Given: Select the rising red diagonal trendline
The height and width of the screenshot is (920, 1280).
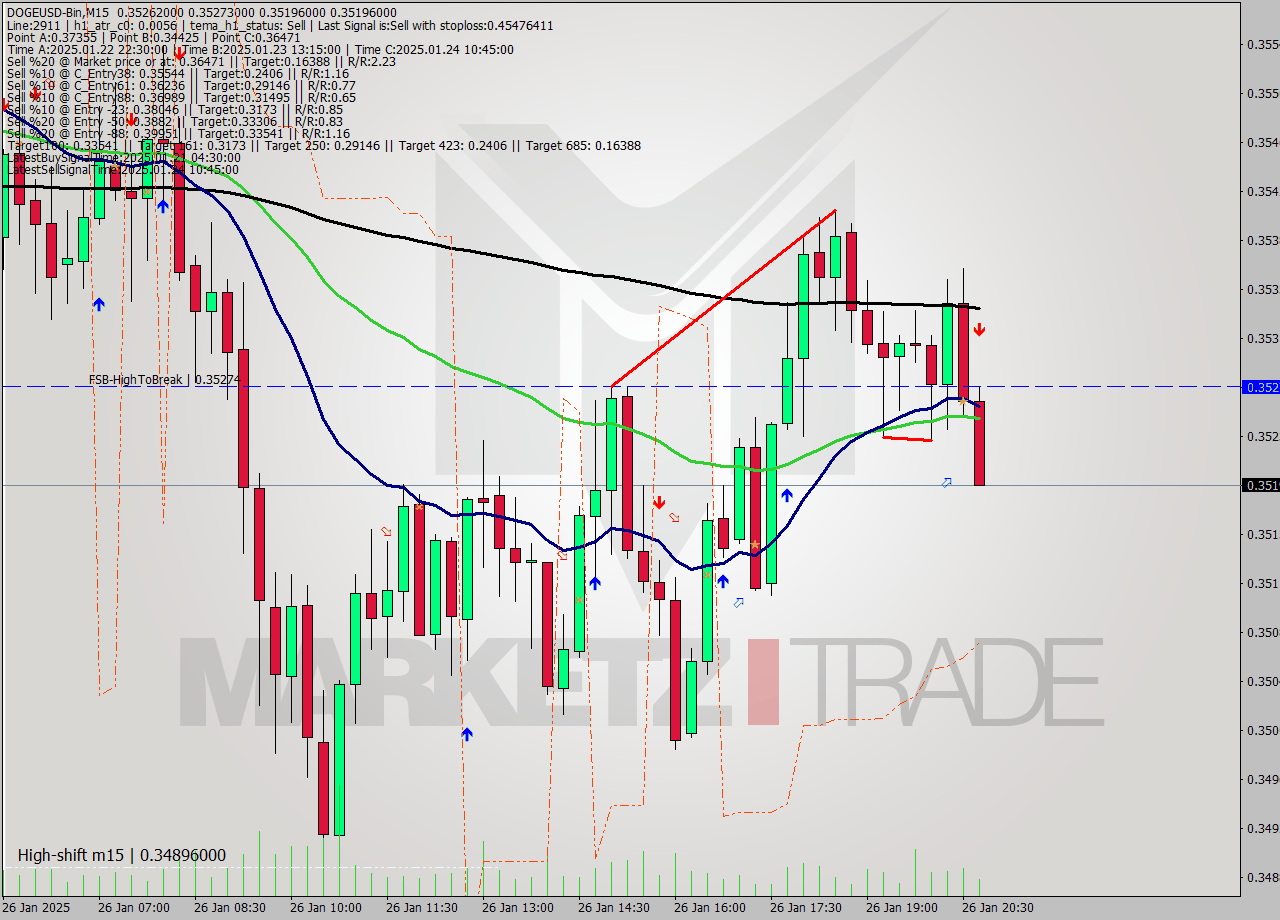Looking at the screenshot, I should (723, 298).
